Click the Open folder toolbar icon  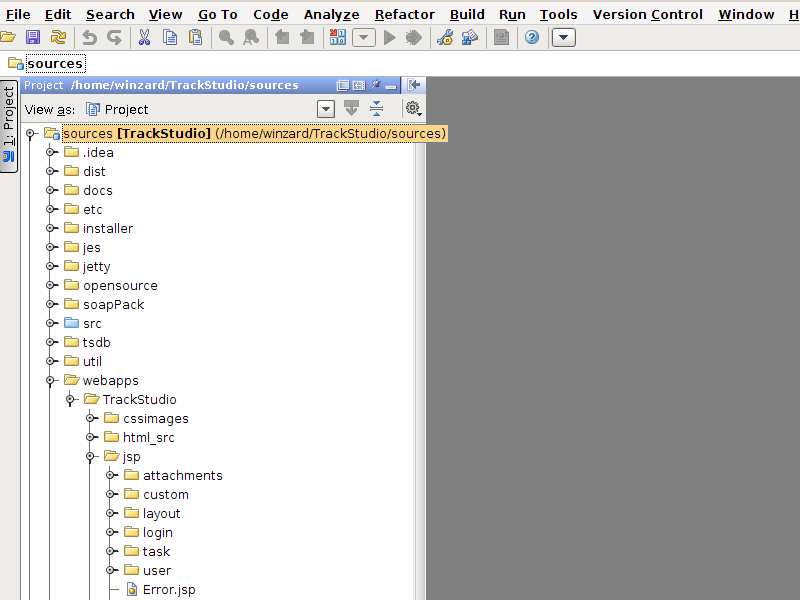8,37
